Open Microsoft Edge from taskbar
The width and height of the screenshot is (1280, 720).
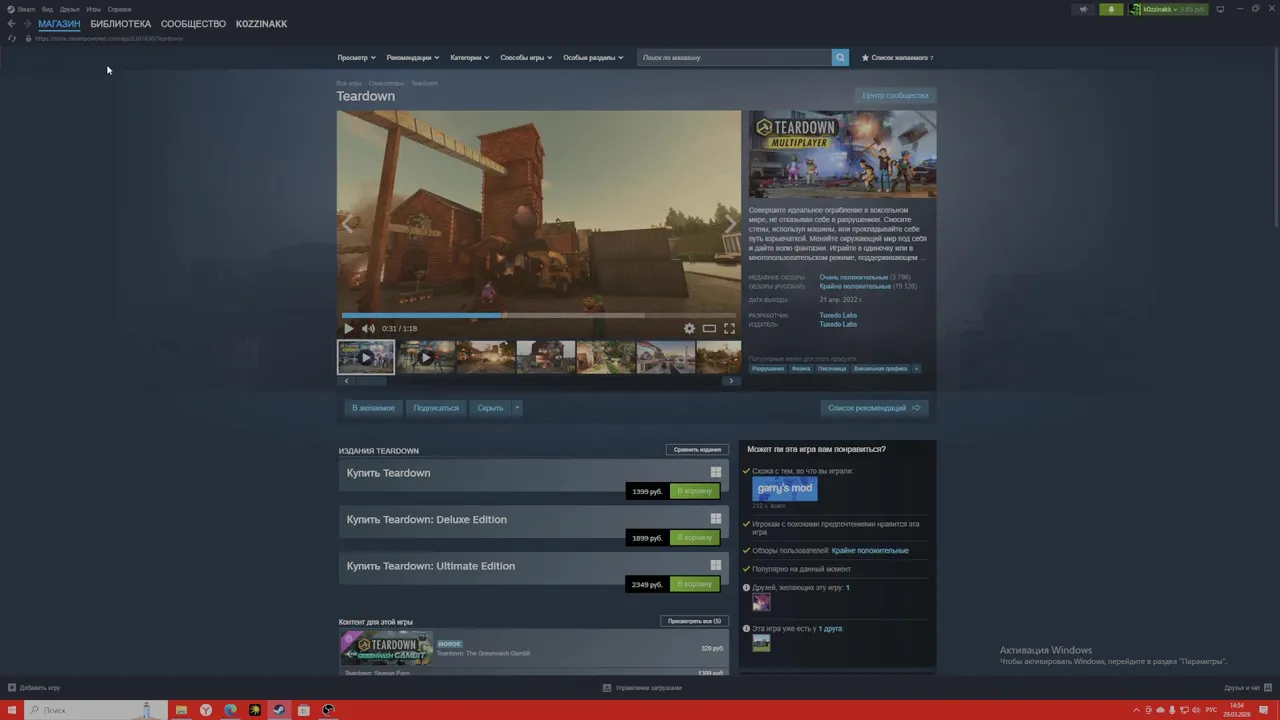click(230, 710)
